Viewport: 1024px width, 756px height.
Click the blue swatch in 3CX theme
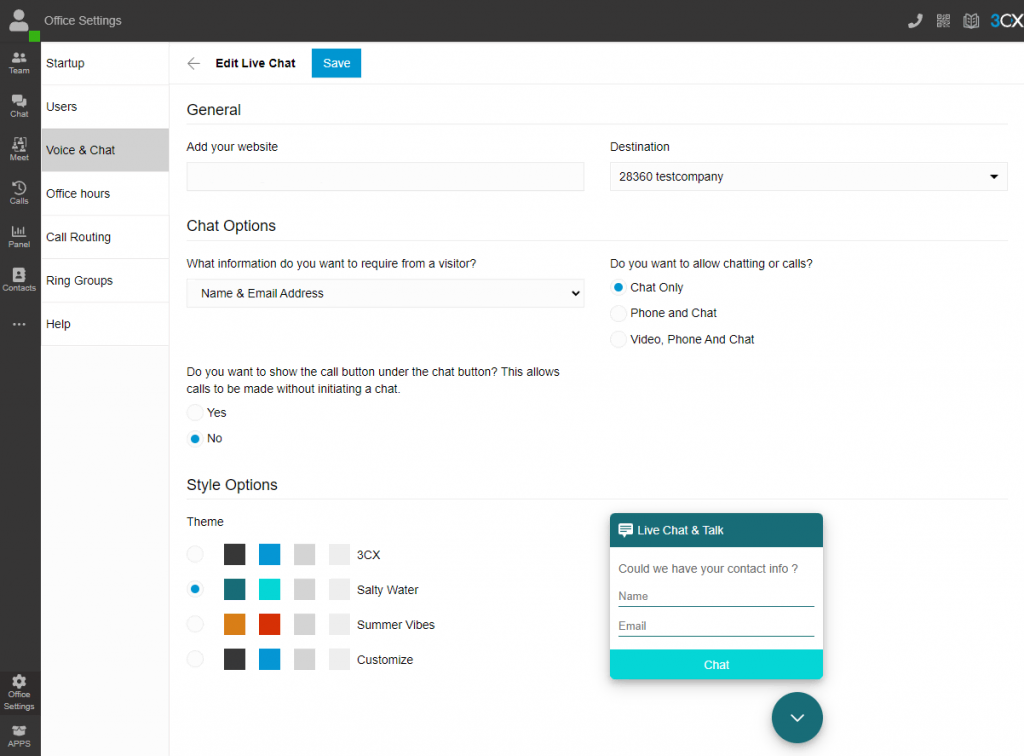tap(269, 554)
